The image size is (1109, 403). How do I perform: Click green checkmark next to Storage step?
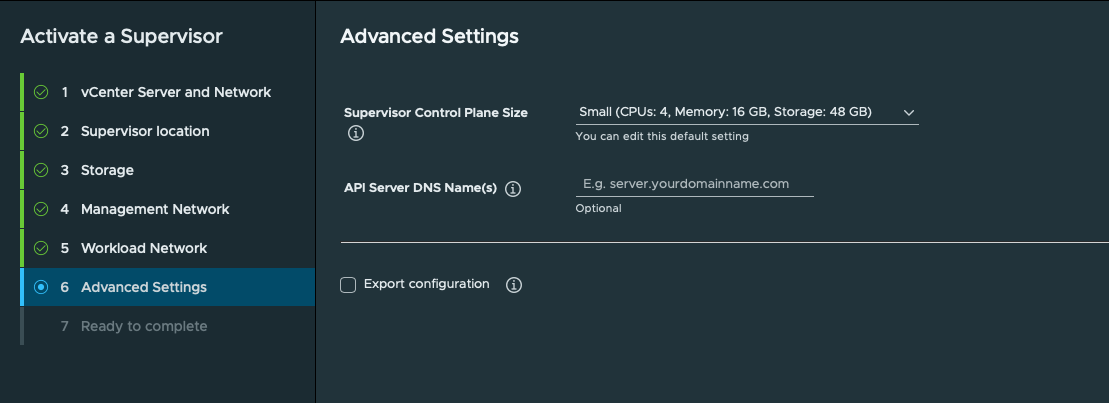pos(41,170)
